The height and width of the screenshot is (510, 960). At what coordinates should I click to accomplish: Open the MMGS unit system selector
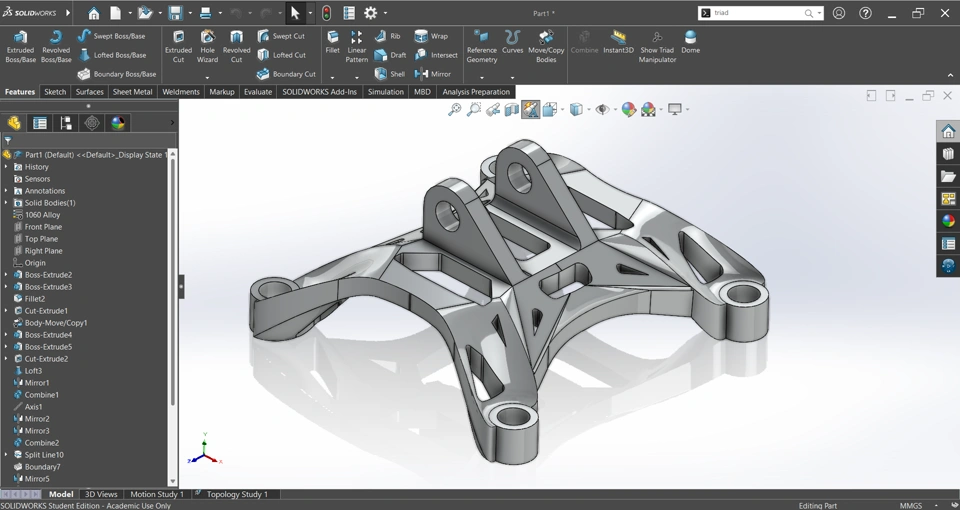point(911,506)
